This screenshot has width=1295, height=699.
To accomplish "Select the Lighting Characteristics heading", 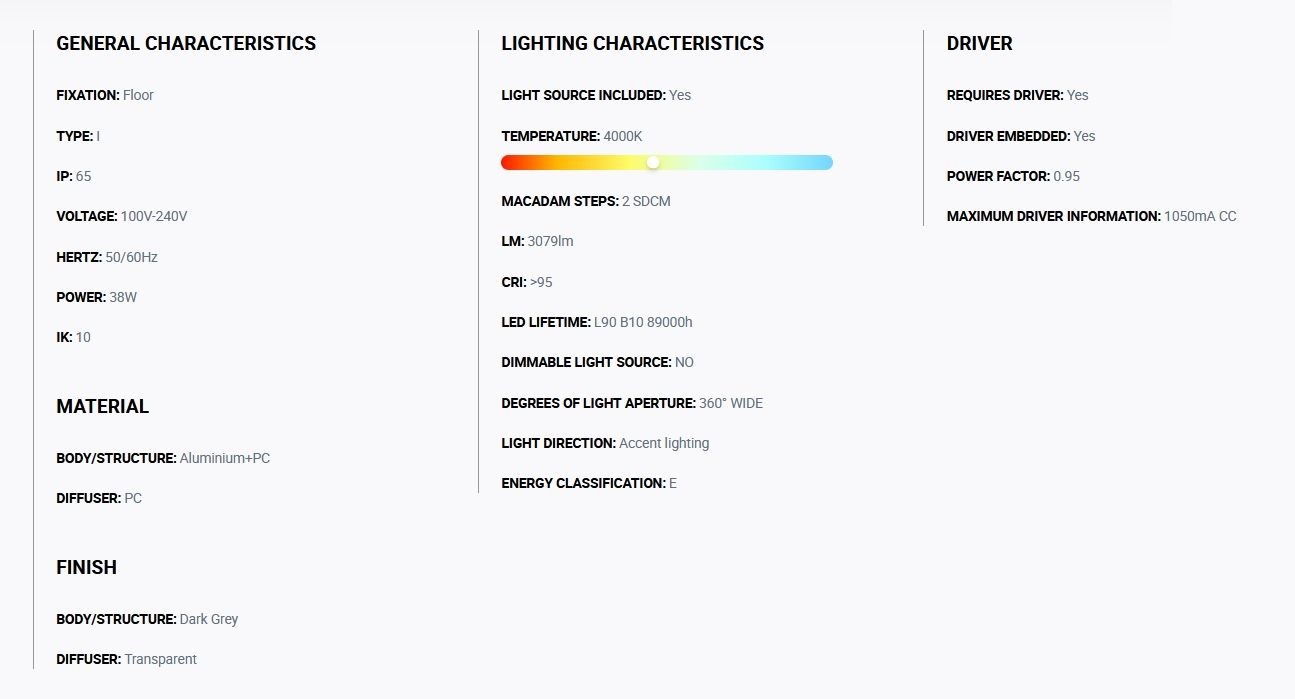I will click(x=632, y=44).
